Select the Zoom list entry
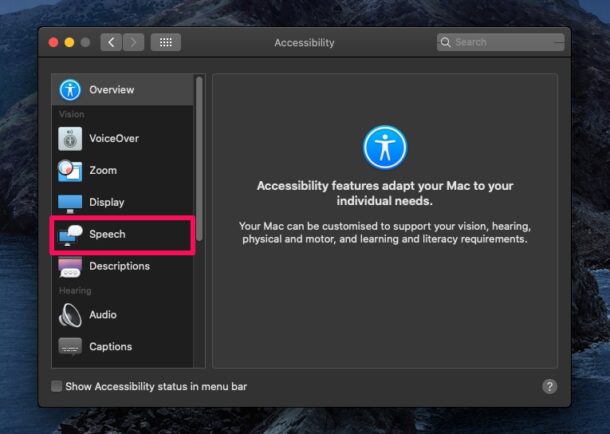Viewport: 610px width, 434px height. [x=122, y=170]
